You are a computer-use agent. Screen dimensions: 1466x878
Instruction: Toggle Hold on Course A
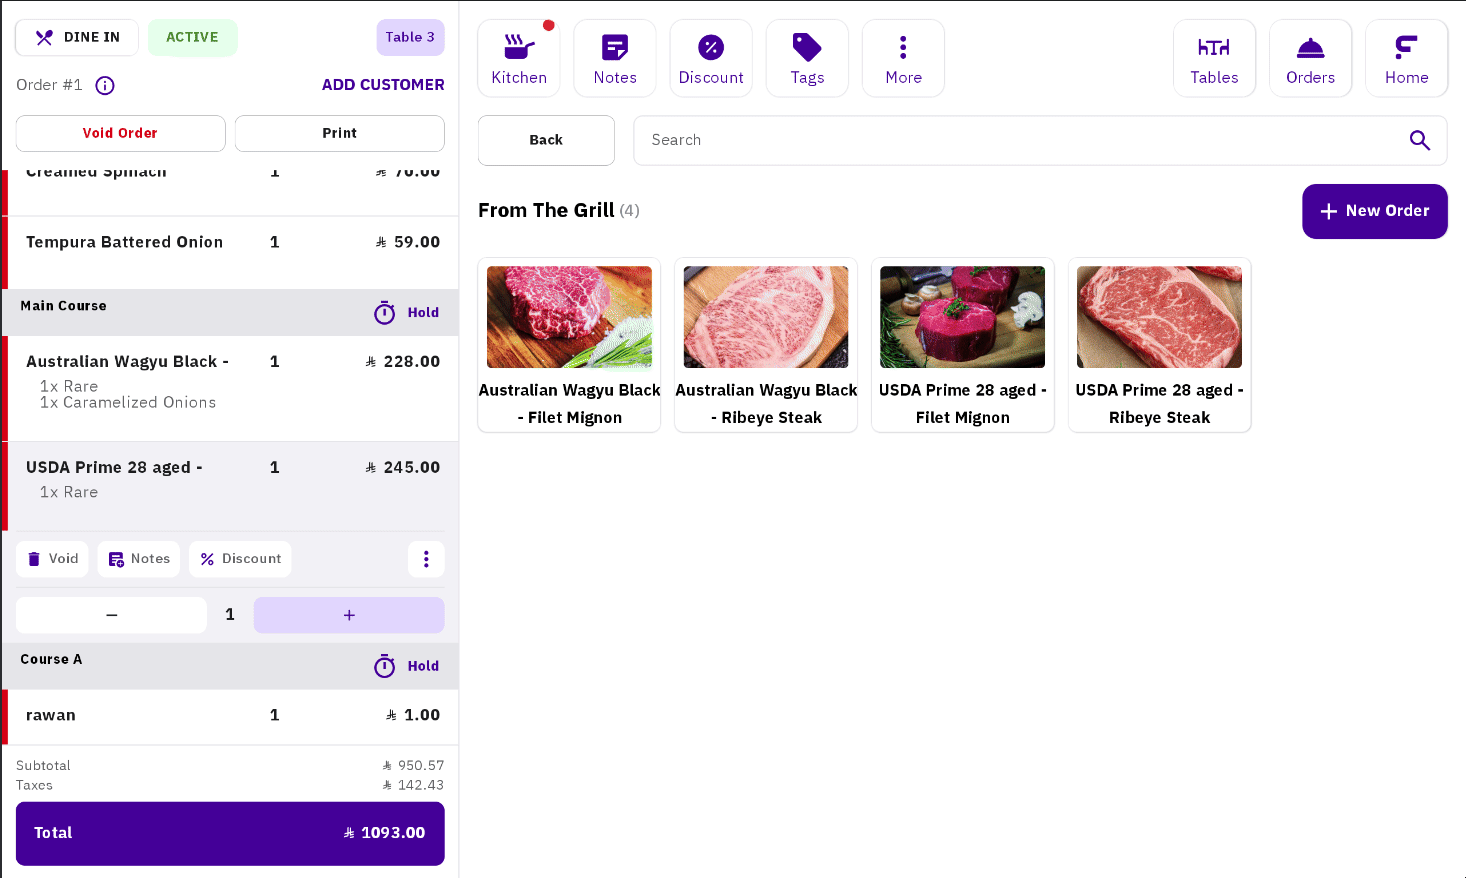tap(407, 666)
